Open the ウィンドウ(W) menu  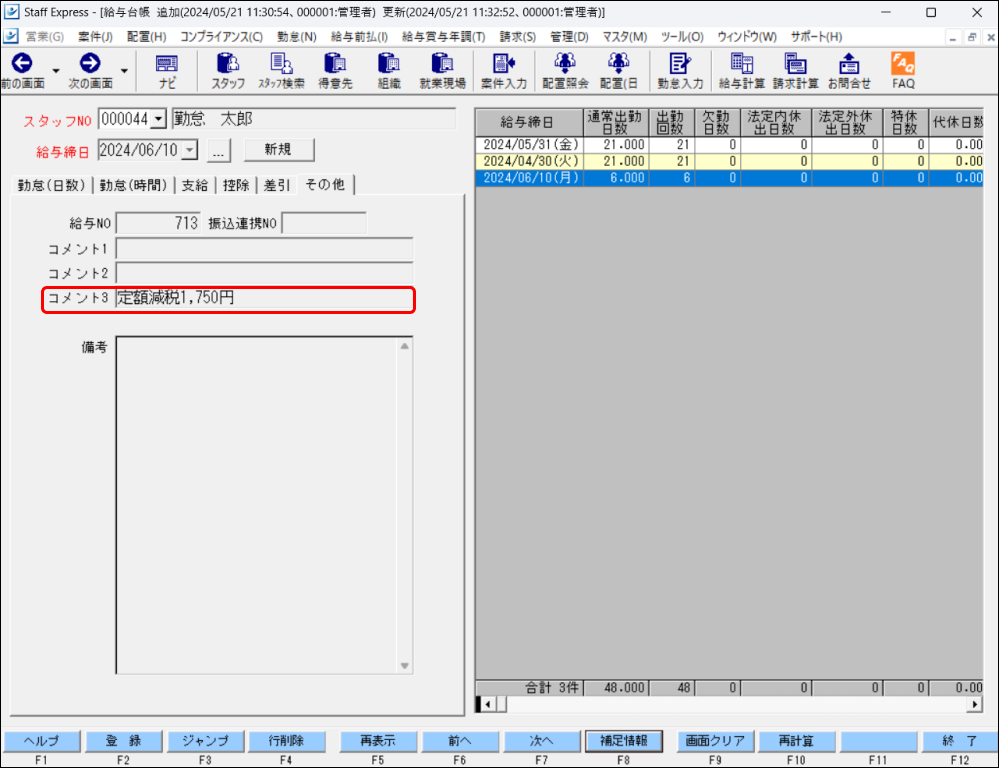(x=747, y=37)
